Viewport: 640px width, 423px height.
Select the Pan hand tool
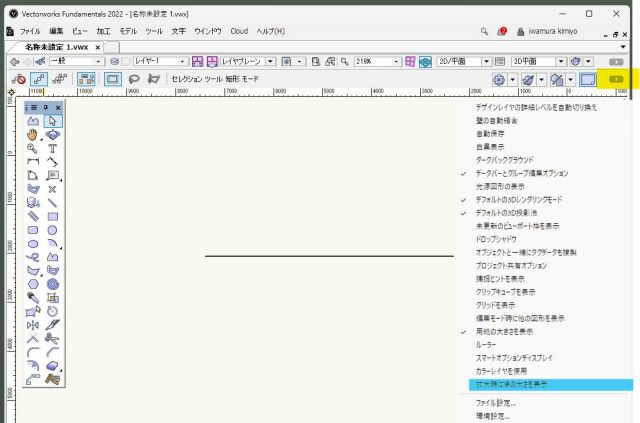[x=33, y=134]
